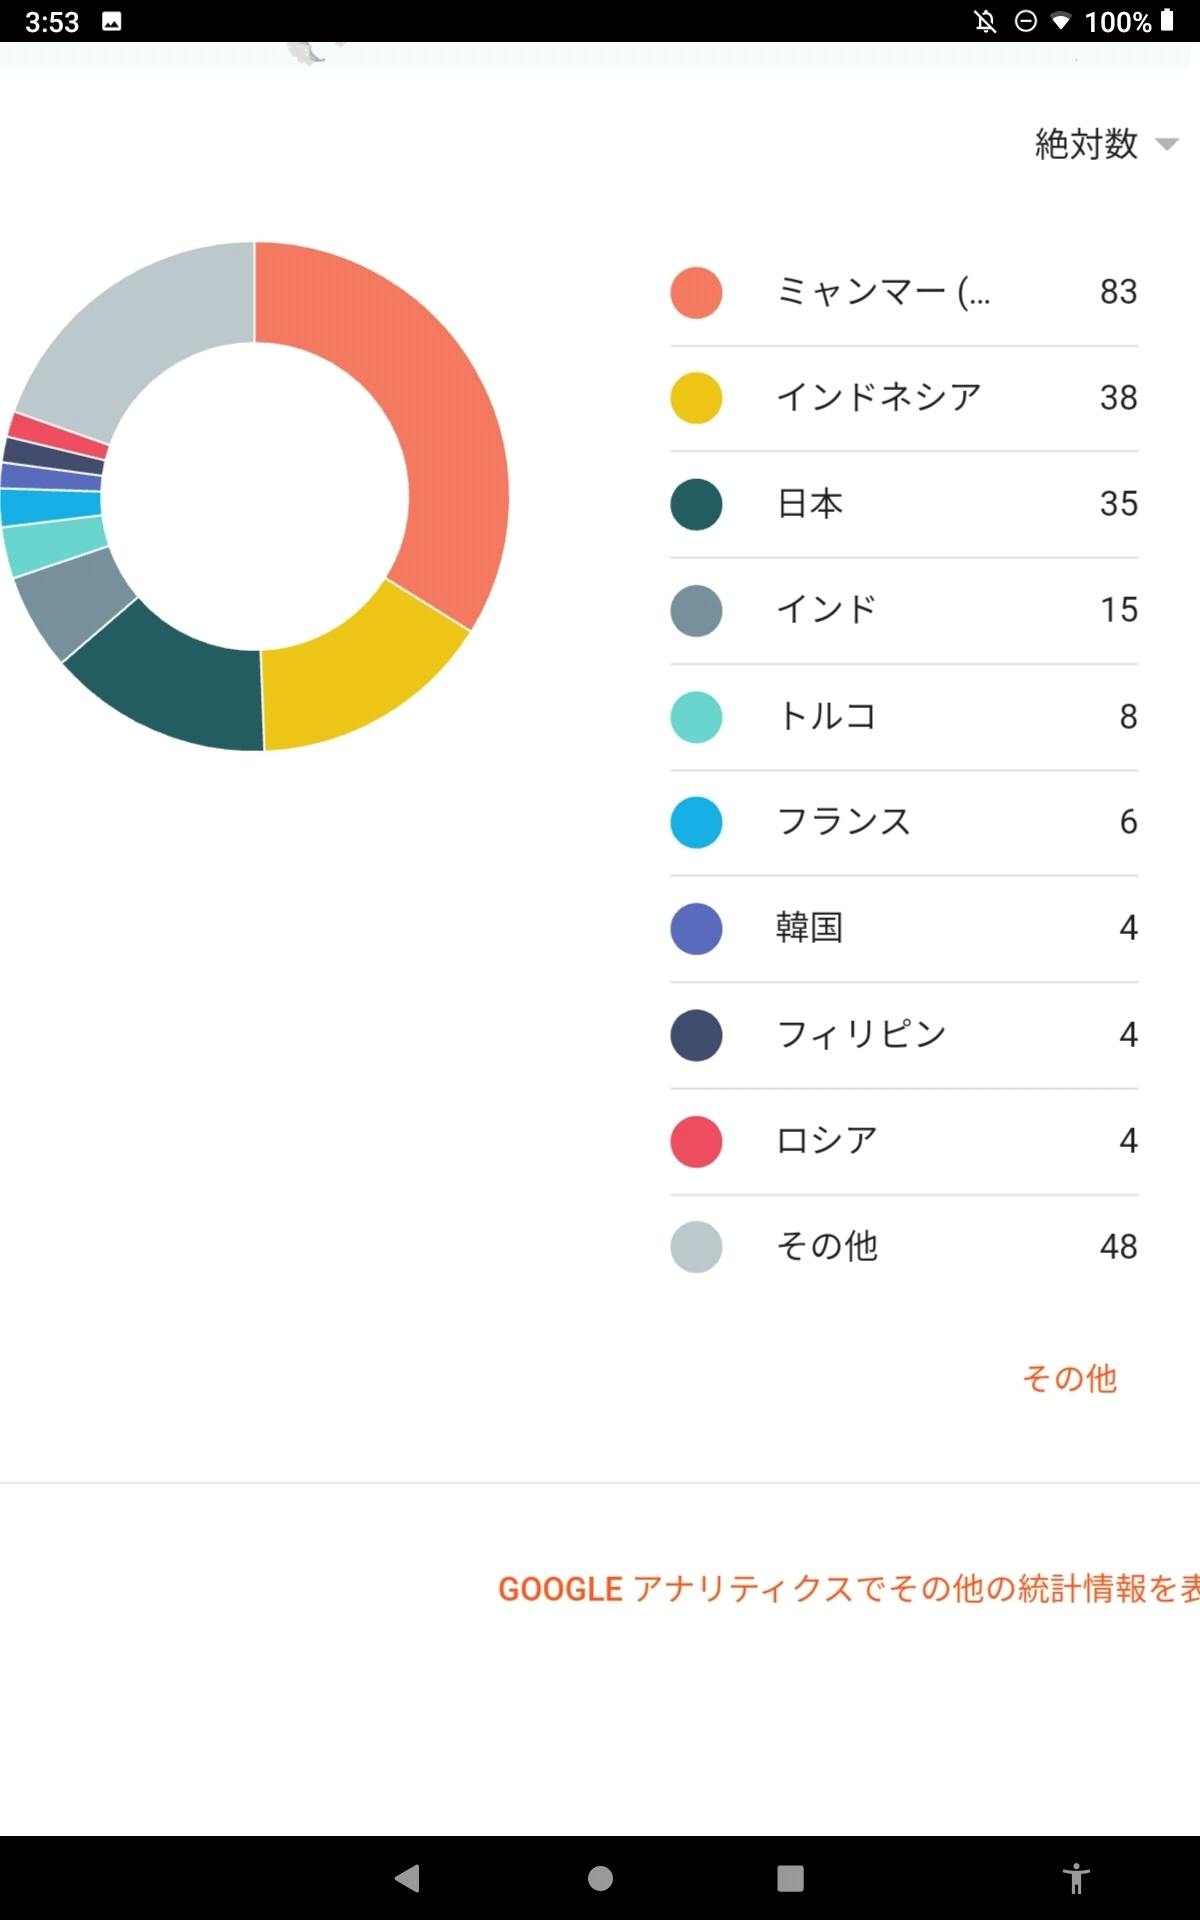Tap the orange ミャンマー color dot
This screenshot has width=1200, height=1920.
696,292
